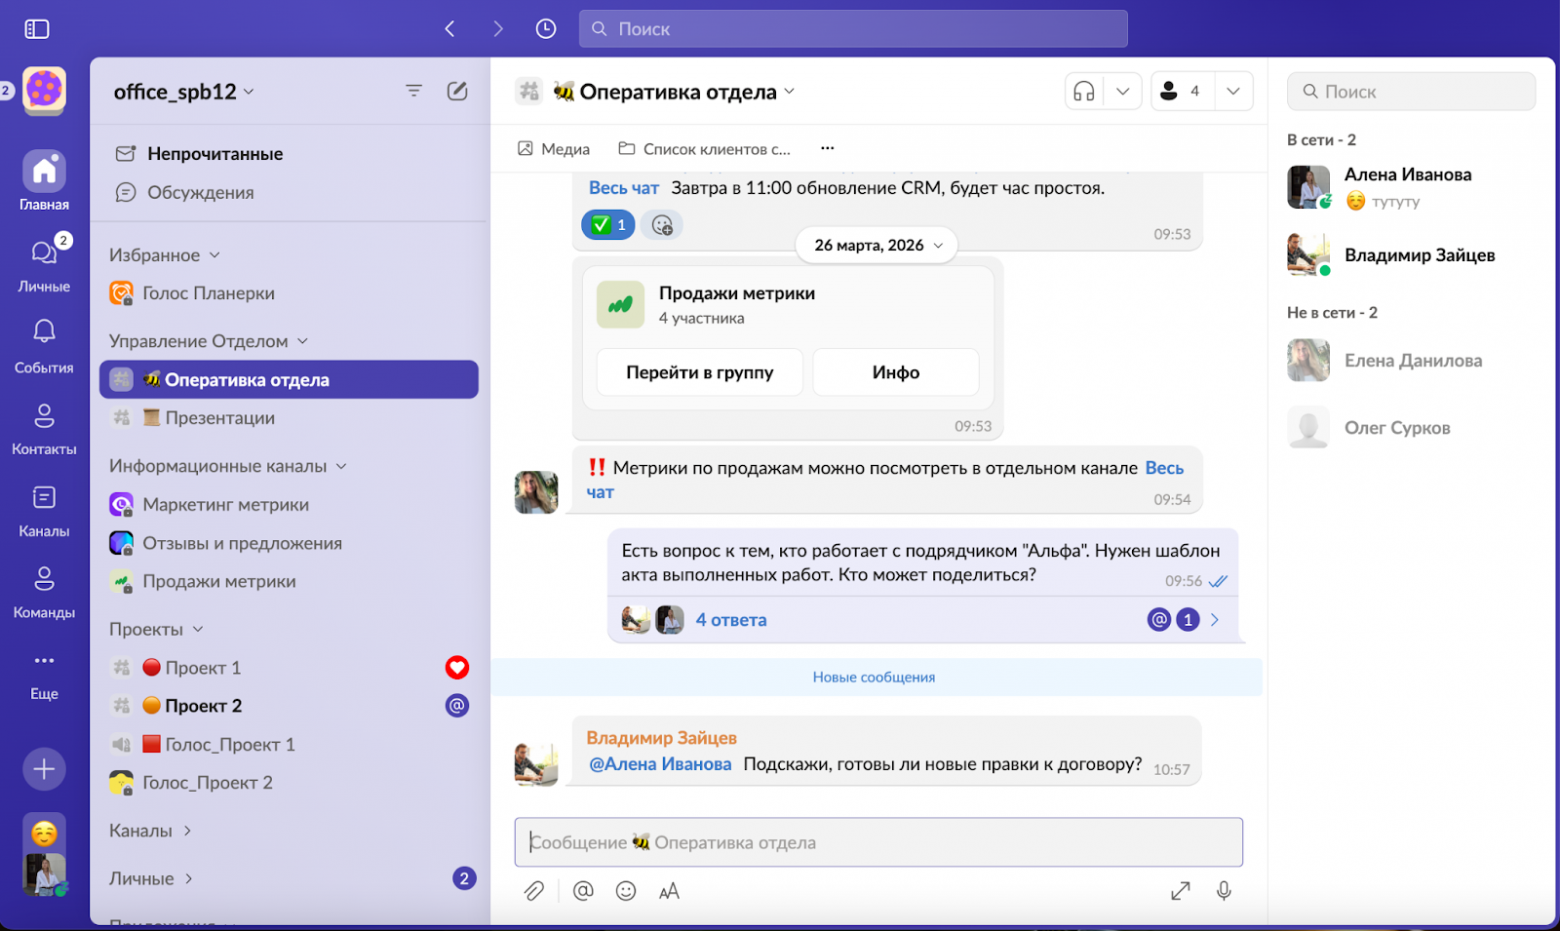The image size is (1560, 931).
Task: Toggle the green checkmark reaction
Action: [608, 225]
